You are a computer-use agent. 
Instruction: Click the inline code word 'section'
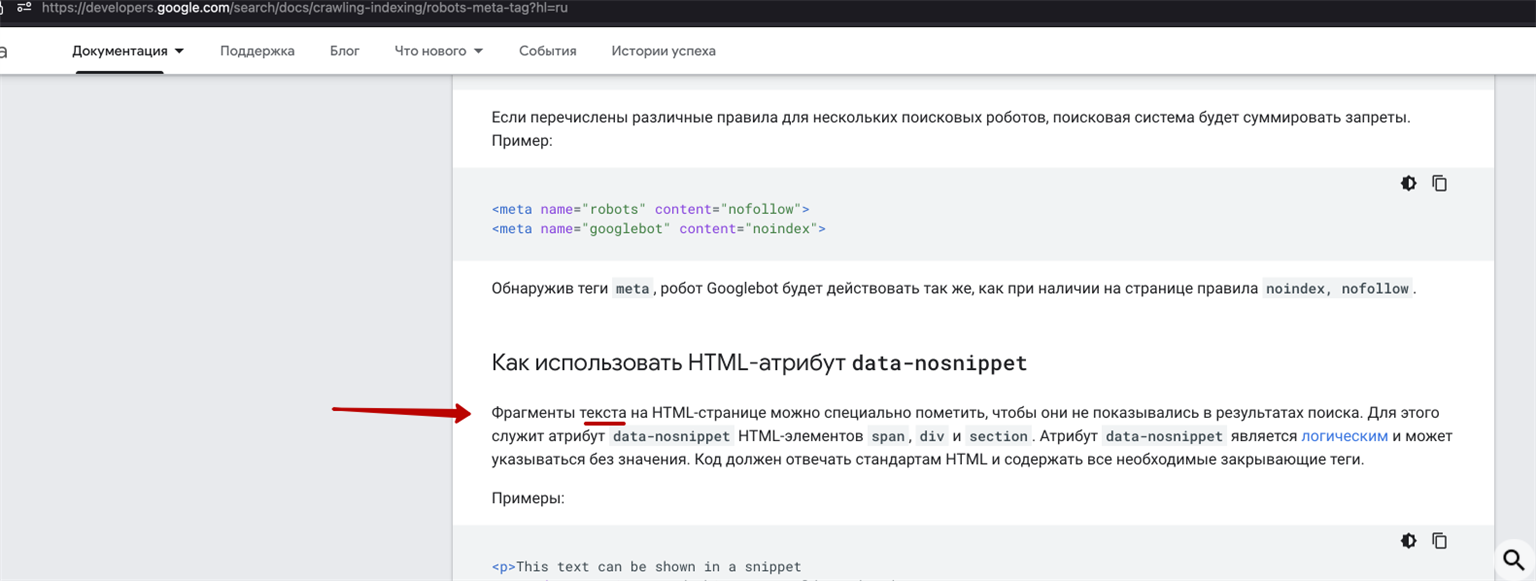(998, 436)
